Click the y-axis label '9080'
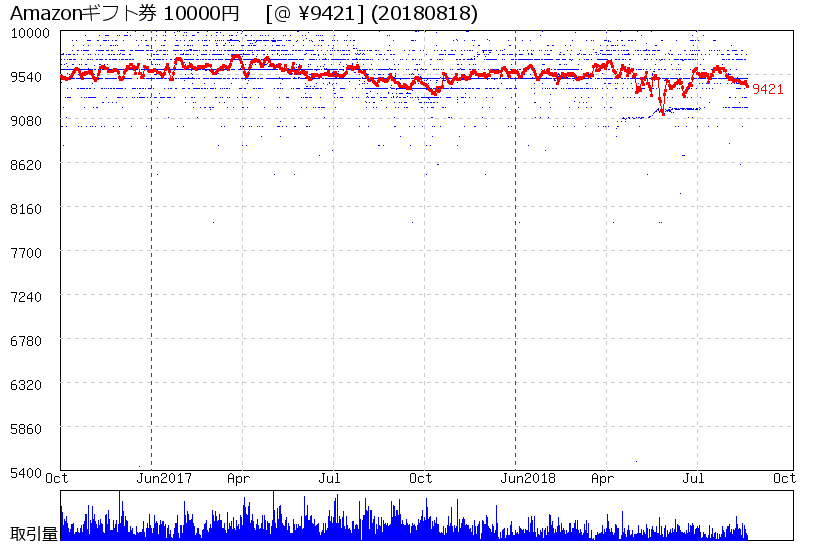829x551 pixels. (x=26, y=121)
